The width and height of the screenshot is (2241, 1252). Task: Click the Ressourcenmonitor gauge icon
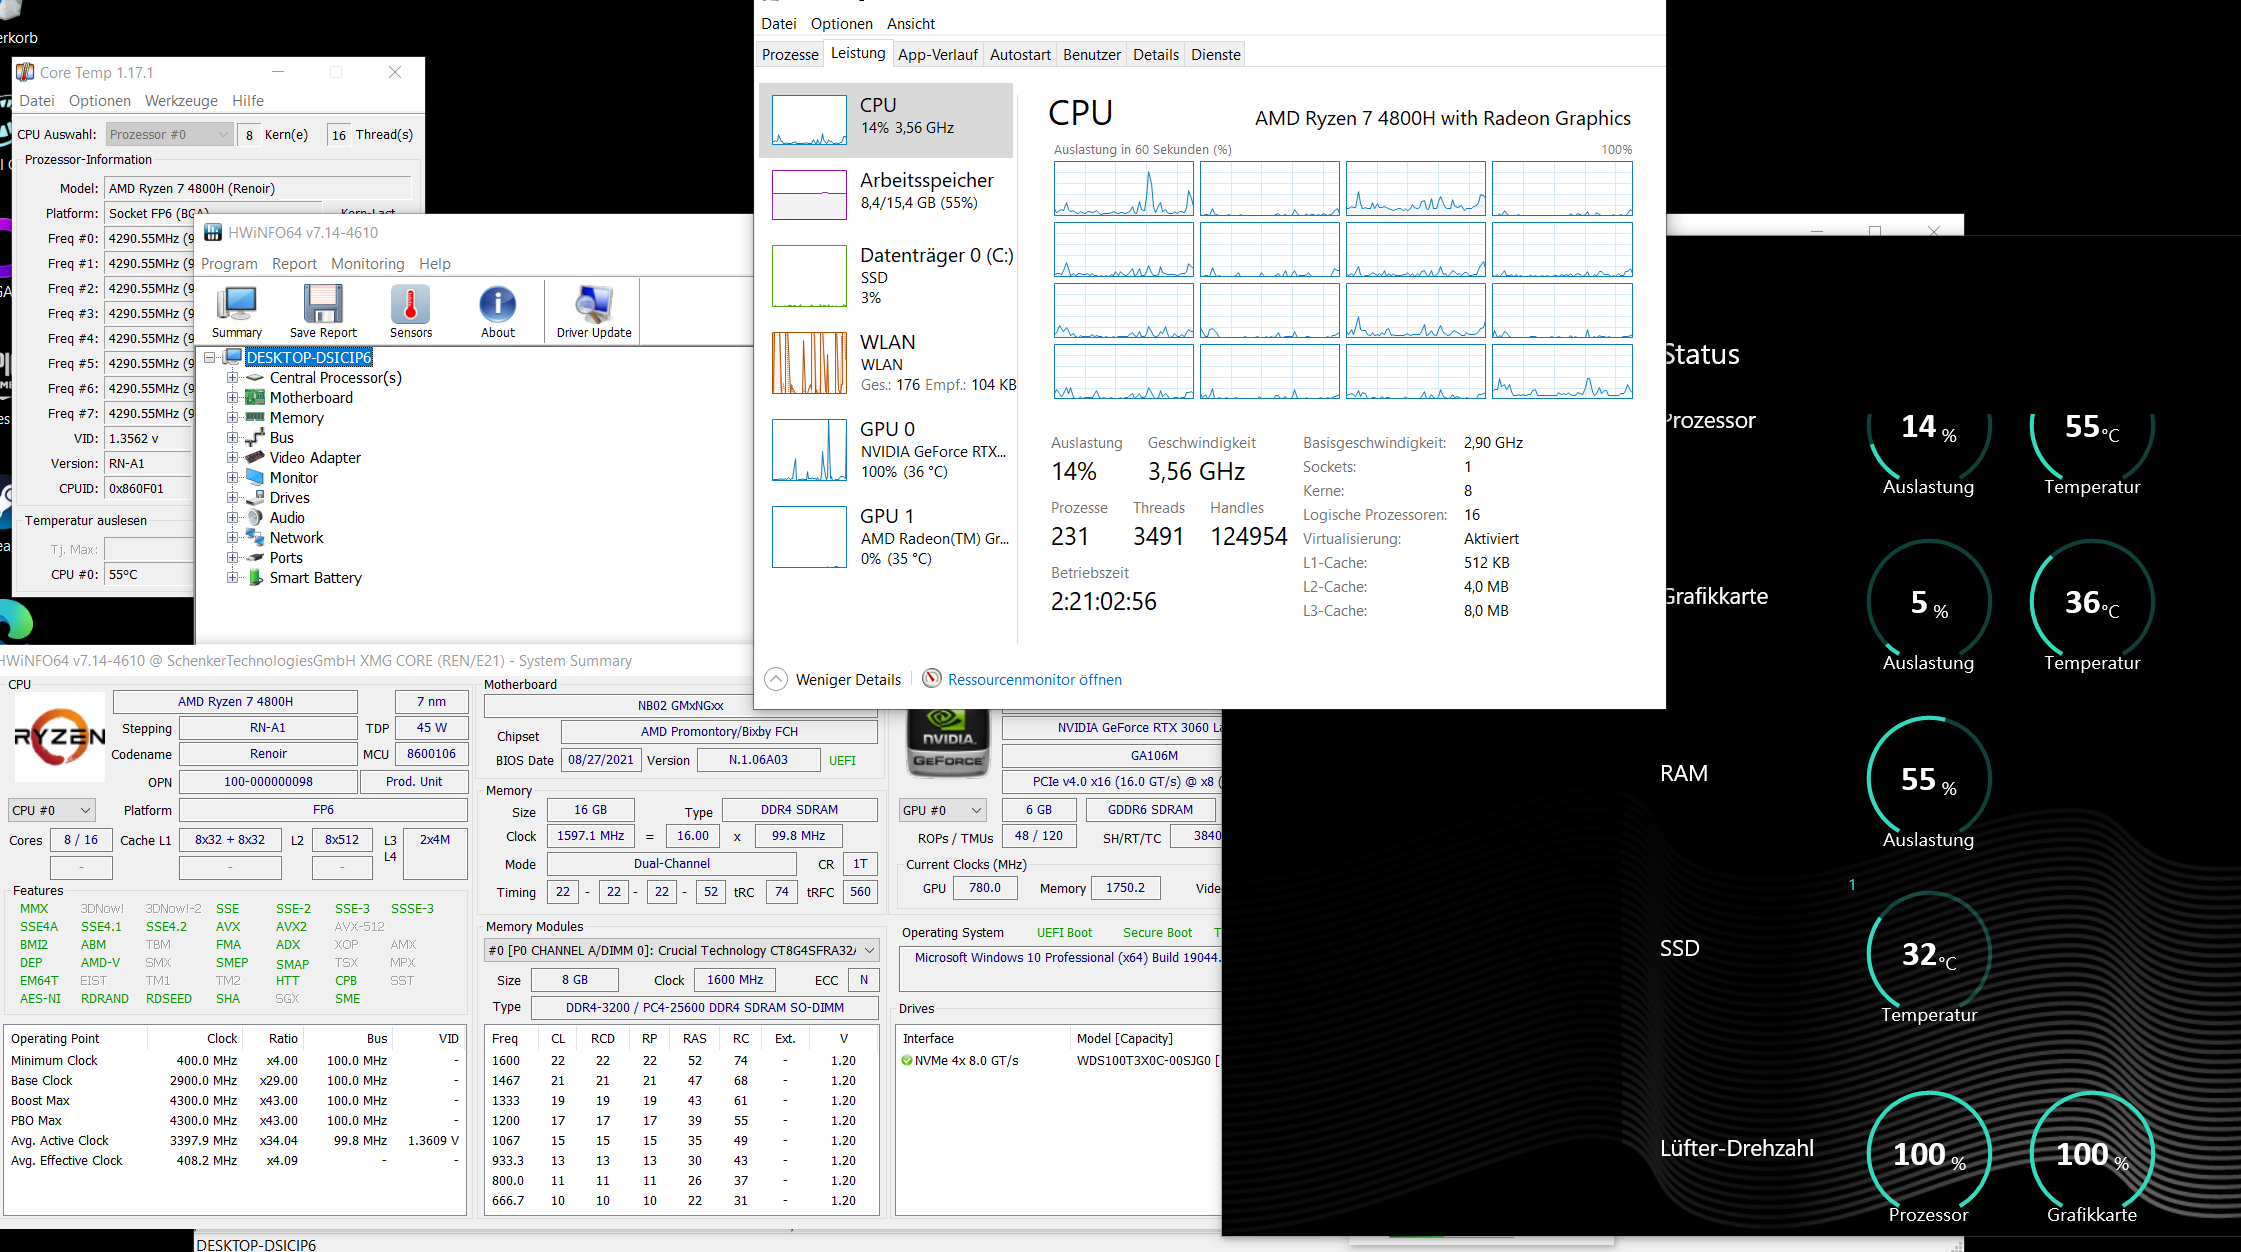coord(932,679)
